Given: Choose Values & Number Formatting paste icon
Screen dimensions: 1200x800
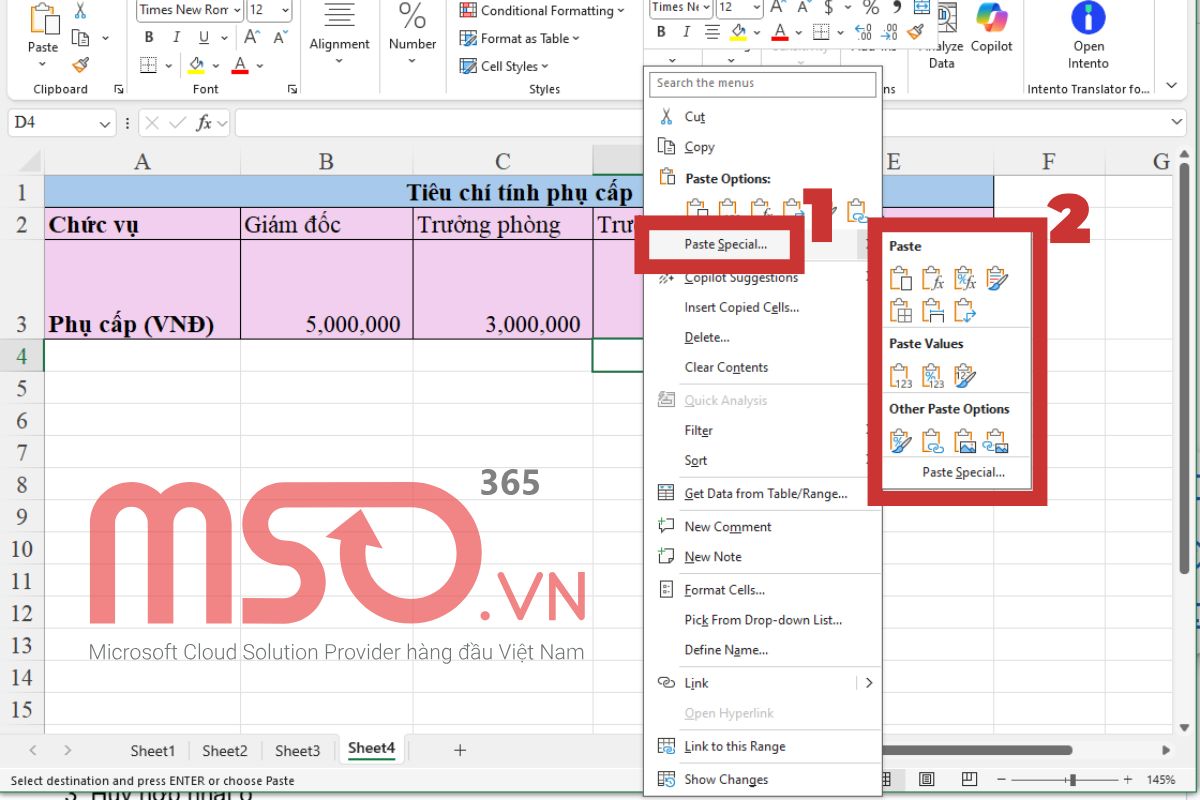Looking at the screenshot, I should pos(932,376).
